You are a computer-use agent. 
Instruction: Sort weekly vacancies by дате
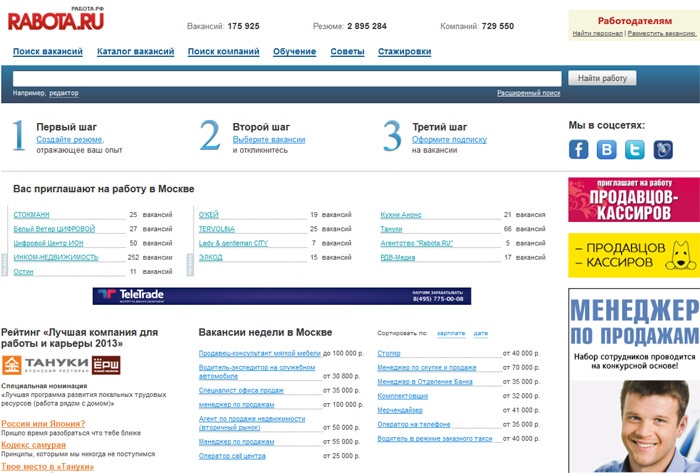tap(480, 333)
